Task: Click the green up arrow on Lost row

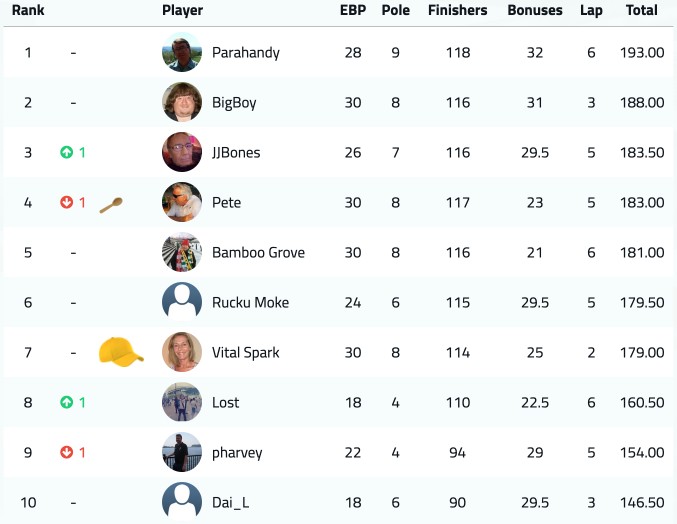Action: 66,402
